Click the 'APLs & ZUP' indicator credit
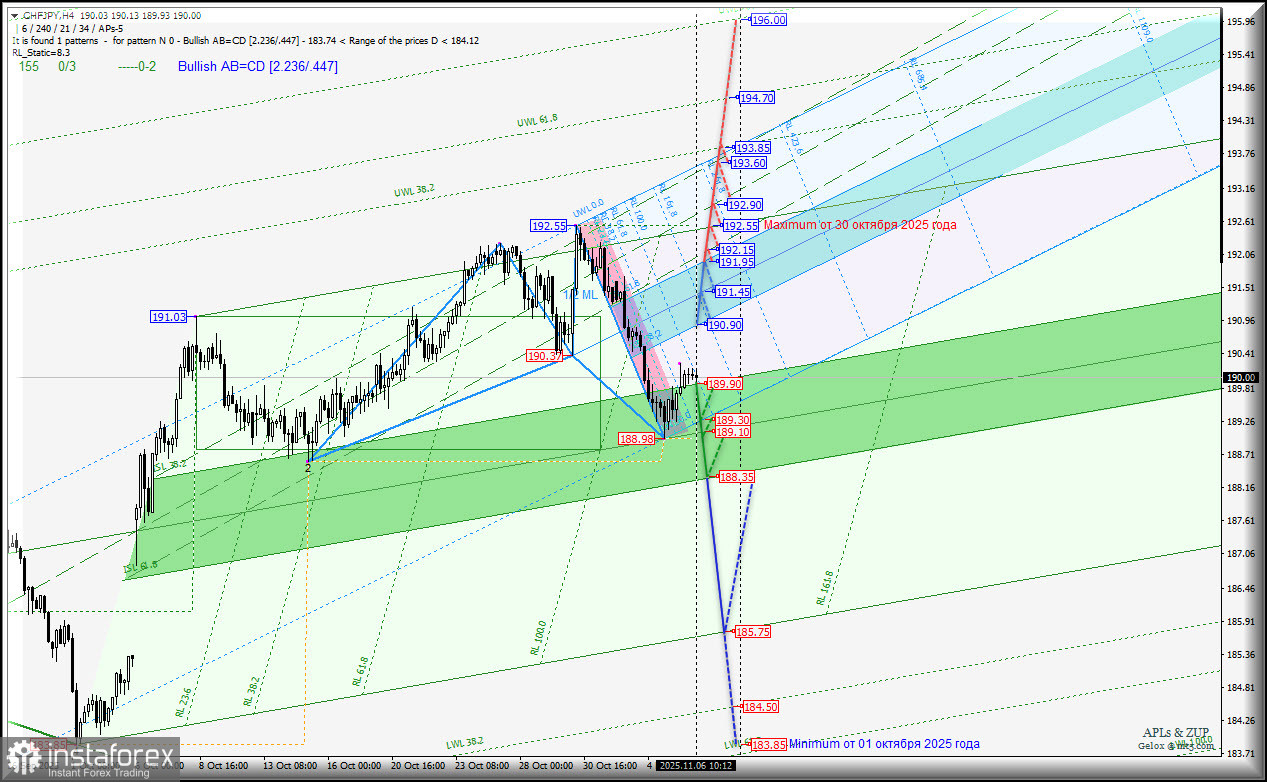Image resolution: width=1267 pixels, height=782 pixels. [1178, 733]
